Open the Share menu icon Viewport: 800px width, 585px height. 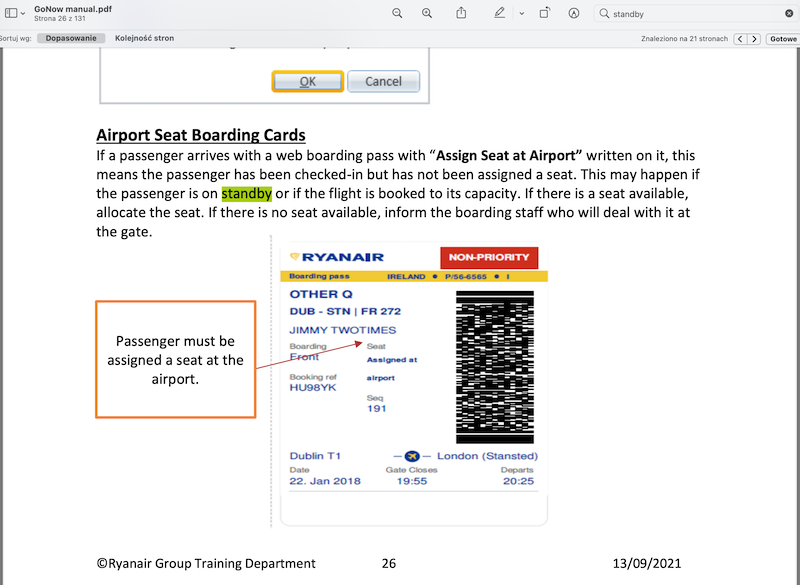point(461,13)
